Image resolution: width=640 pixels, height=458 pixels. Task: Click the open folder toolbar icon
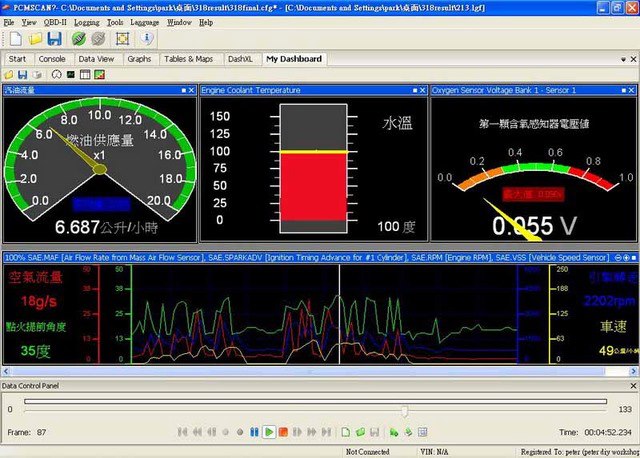pos(34,38)
